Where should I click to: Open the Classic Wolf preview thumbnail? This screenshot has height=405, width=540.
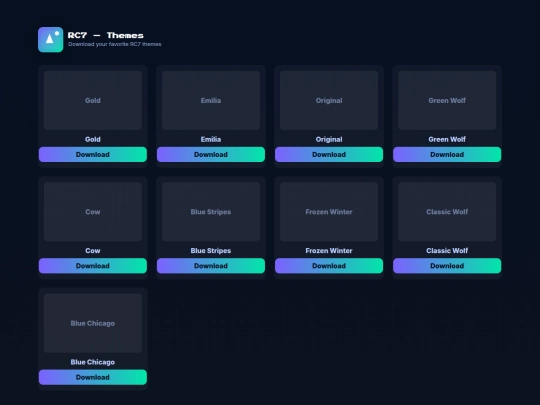tap(447, 211)
